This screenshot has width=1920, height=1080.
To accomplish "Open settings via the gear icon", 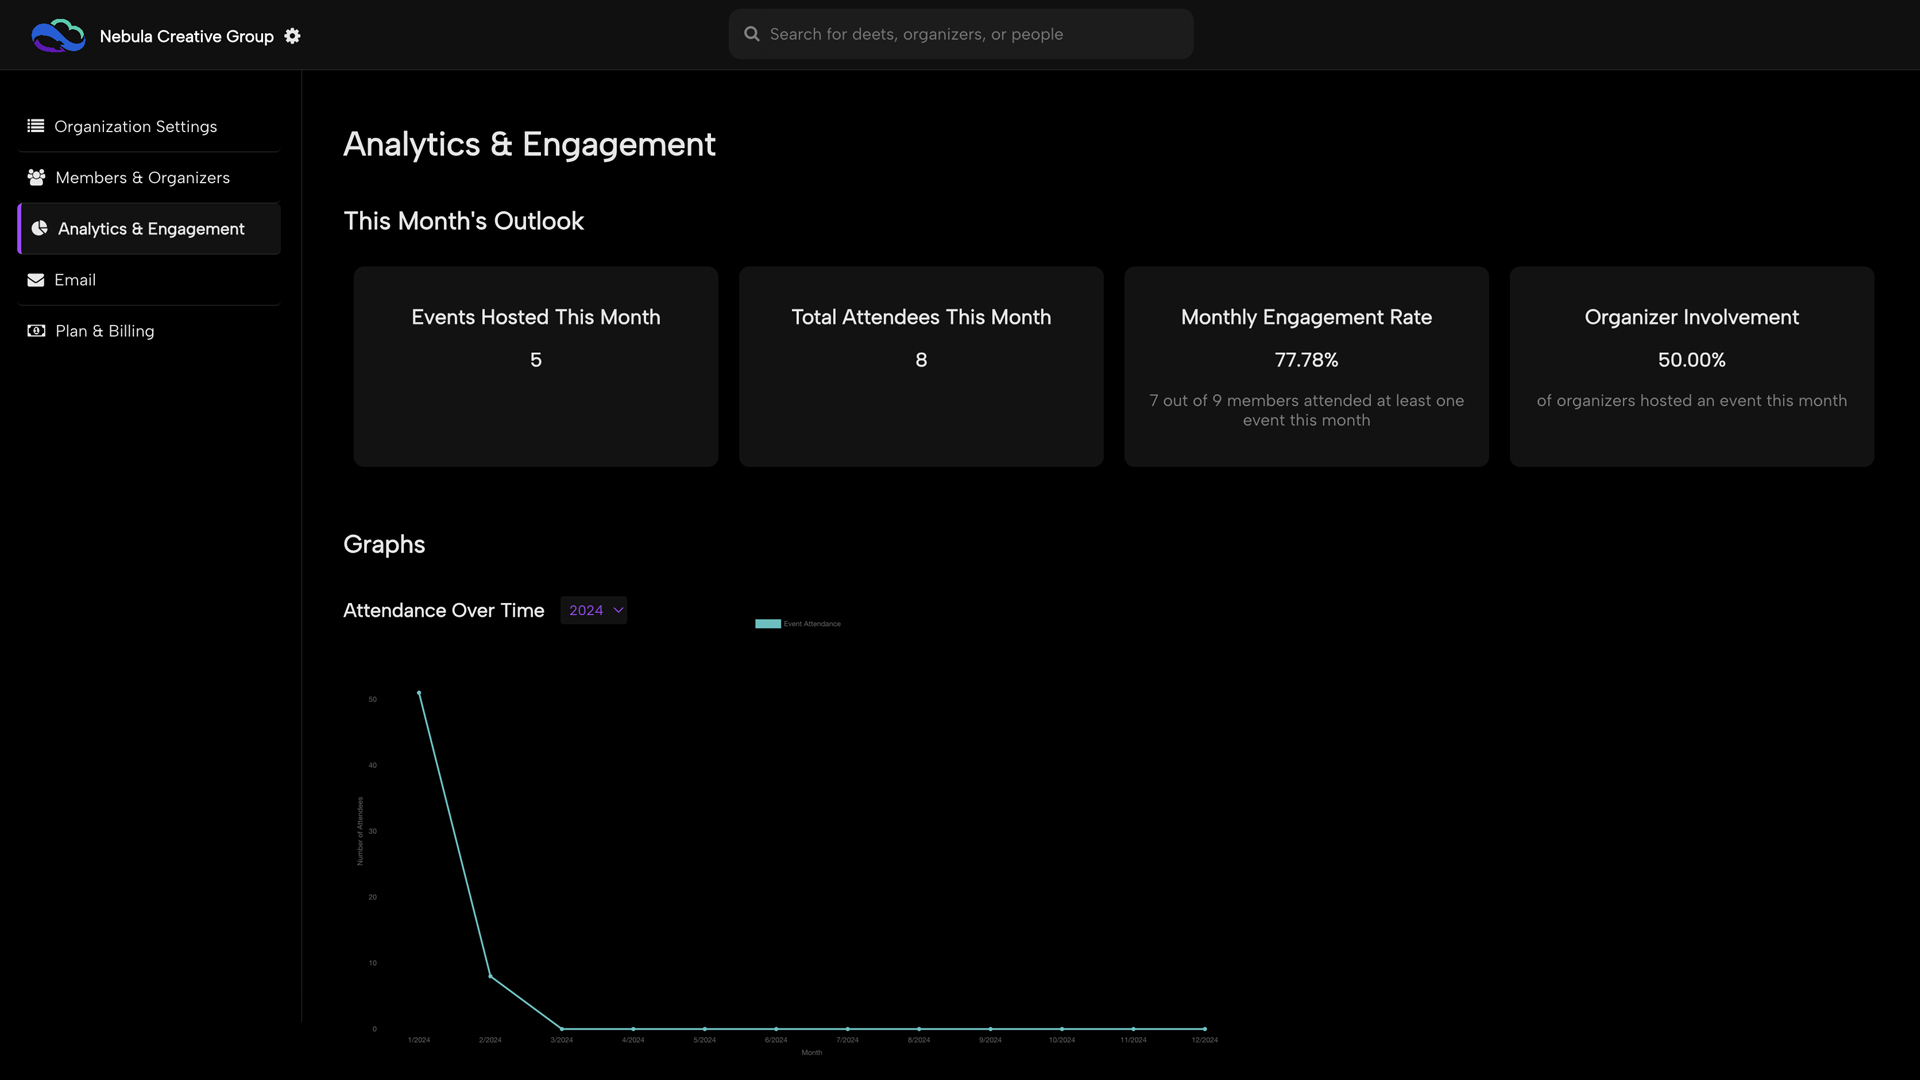I will [292, 35].
